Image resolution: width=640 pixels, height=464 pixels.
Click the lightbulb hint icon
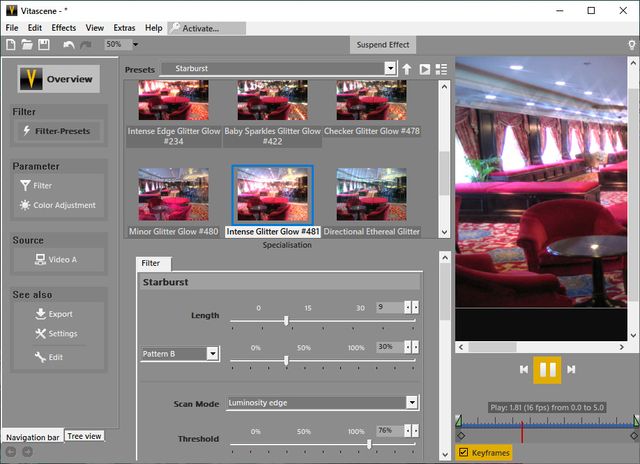pyautogui.click(x=630, y=44)
